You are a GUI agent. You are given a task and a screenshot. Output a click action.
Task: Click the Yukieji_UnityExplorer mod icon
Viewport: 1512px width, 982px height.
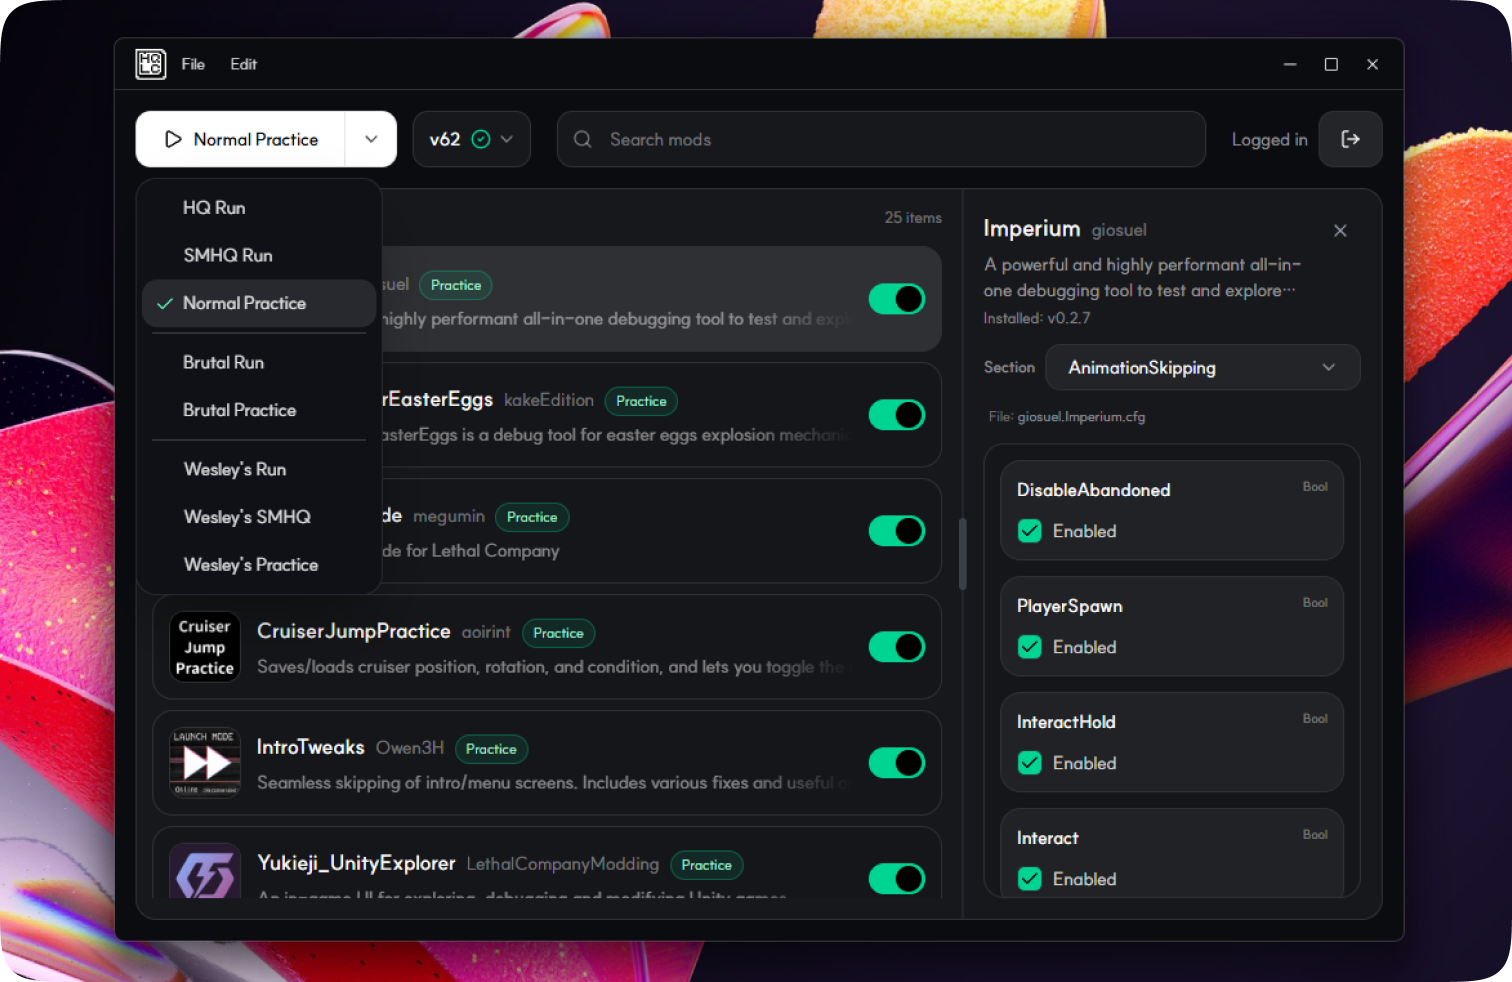coord(205,871)
